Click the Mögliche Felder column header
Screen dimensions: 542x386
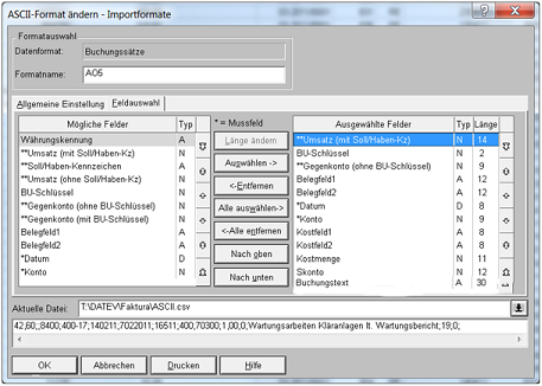pos(97,124)
